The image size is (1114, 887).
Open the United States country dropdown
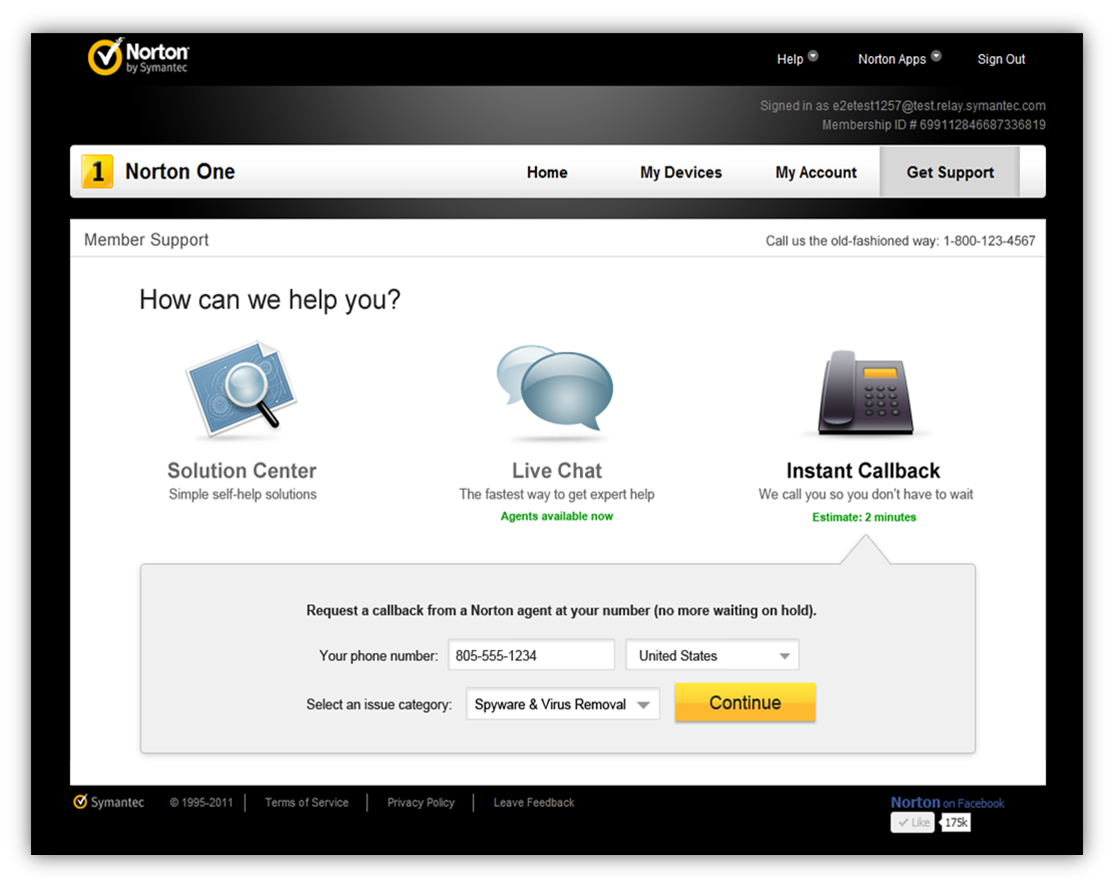[x=712, y=655]
